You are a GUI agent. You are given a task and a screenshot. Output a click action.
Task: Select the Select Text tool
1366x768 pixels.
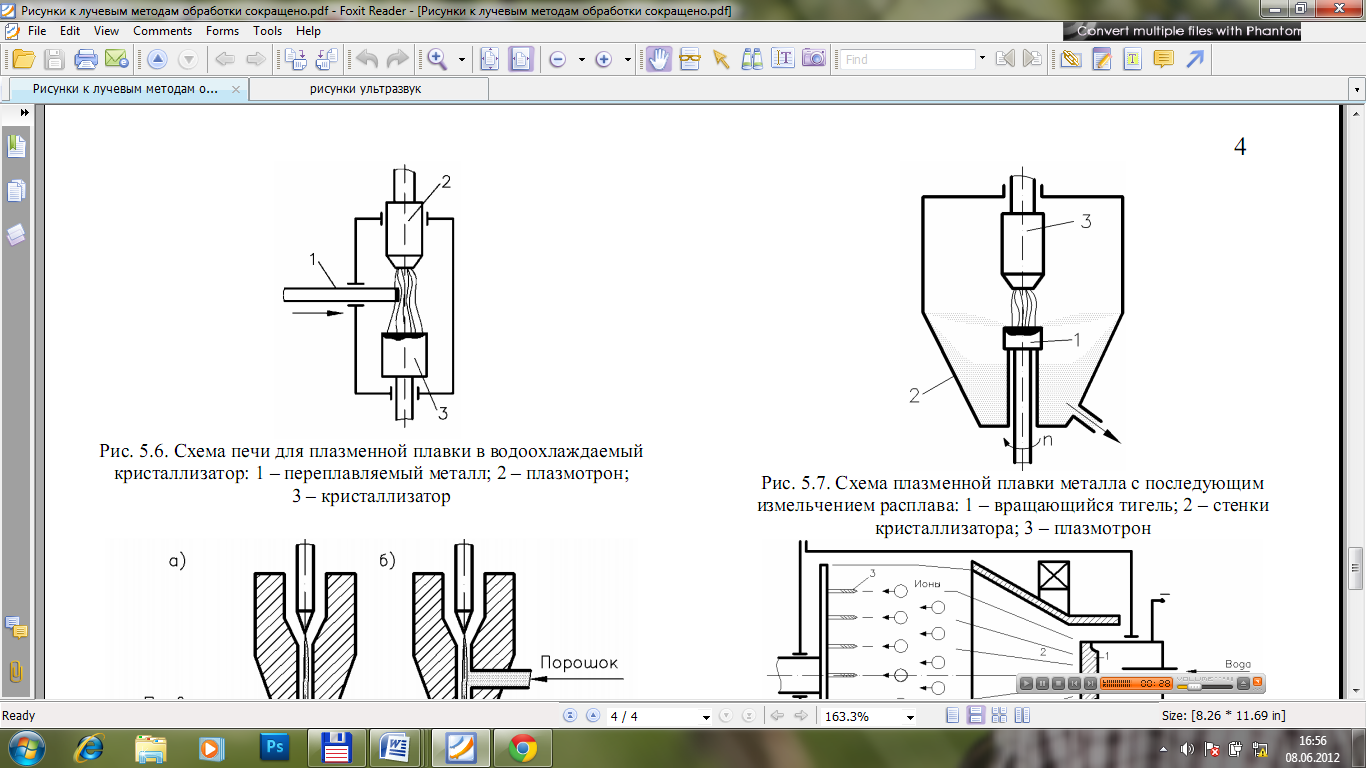tap(783, 59)
